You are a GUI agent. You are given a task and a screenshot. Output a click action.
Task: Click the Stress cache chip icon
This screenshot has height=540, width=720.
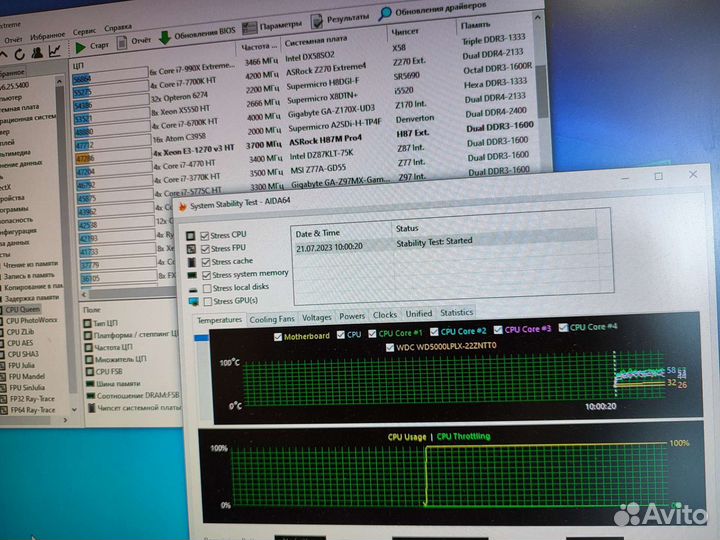point(192,262)
